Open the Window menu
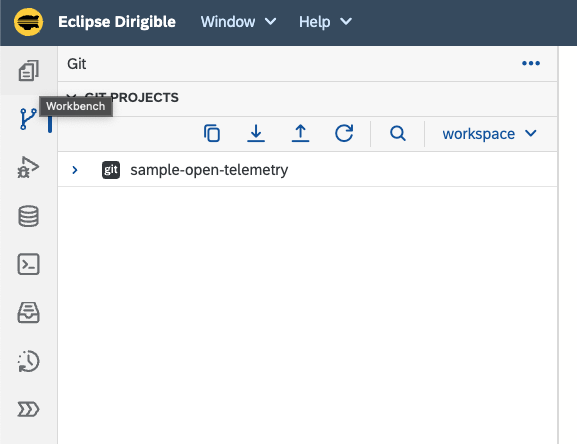Image resolution: width=577 pixels, height=444 pixels. [x=238, y=22]
